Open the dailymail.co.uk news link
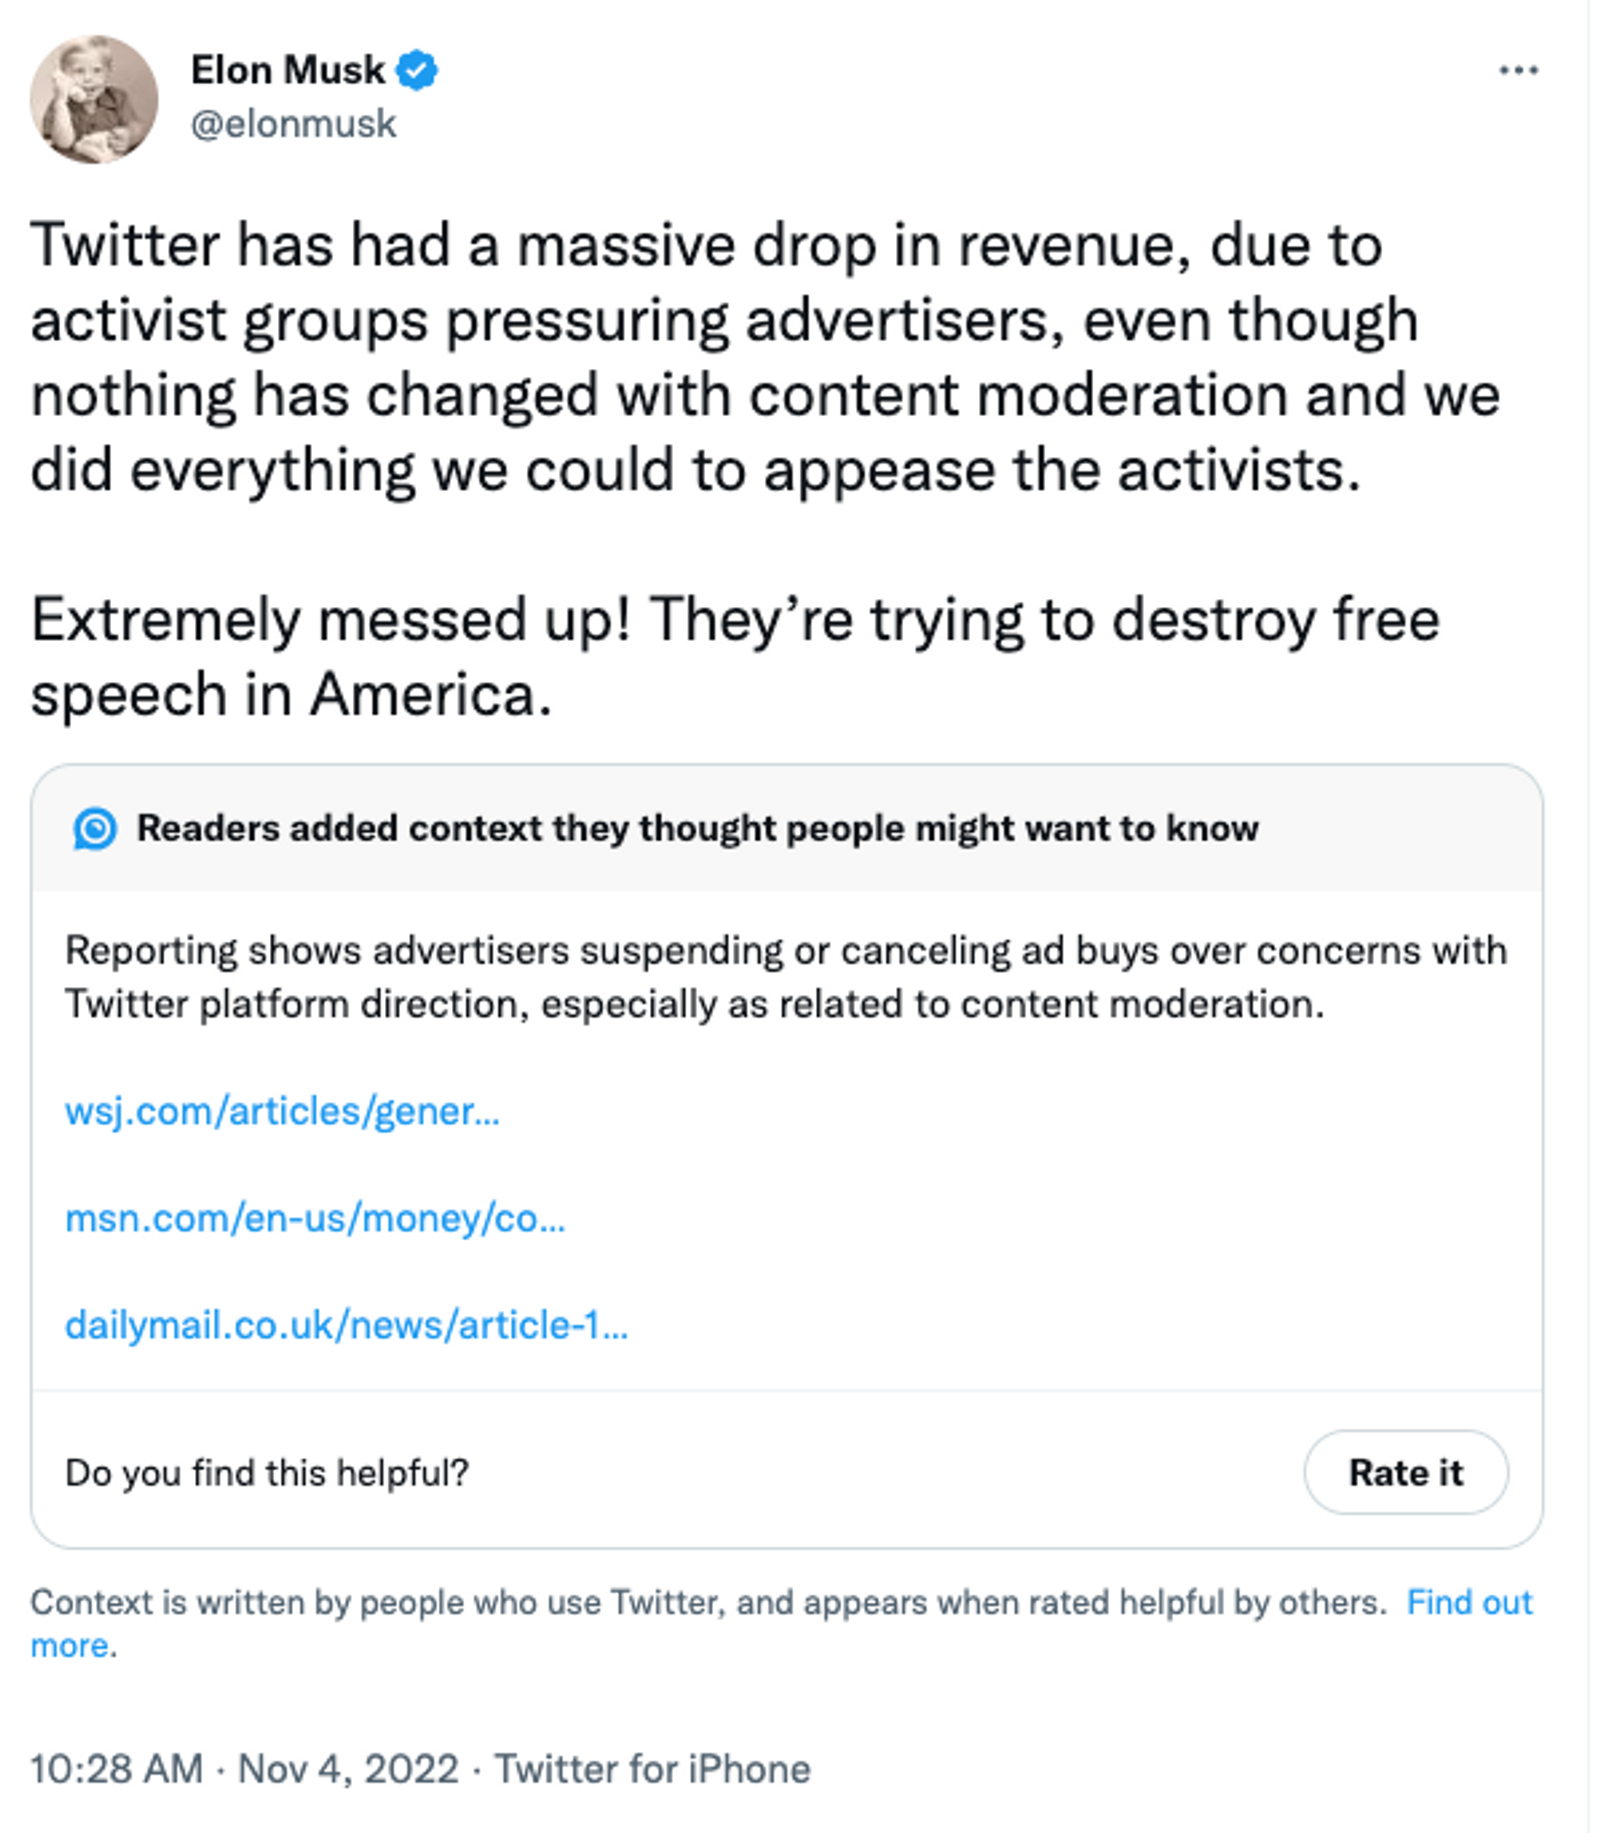 pos(346,1325)
